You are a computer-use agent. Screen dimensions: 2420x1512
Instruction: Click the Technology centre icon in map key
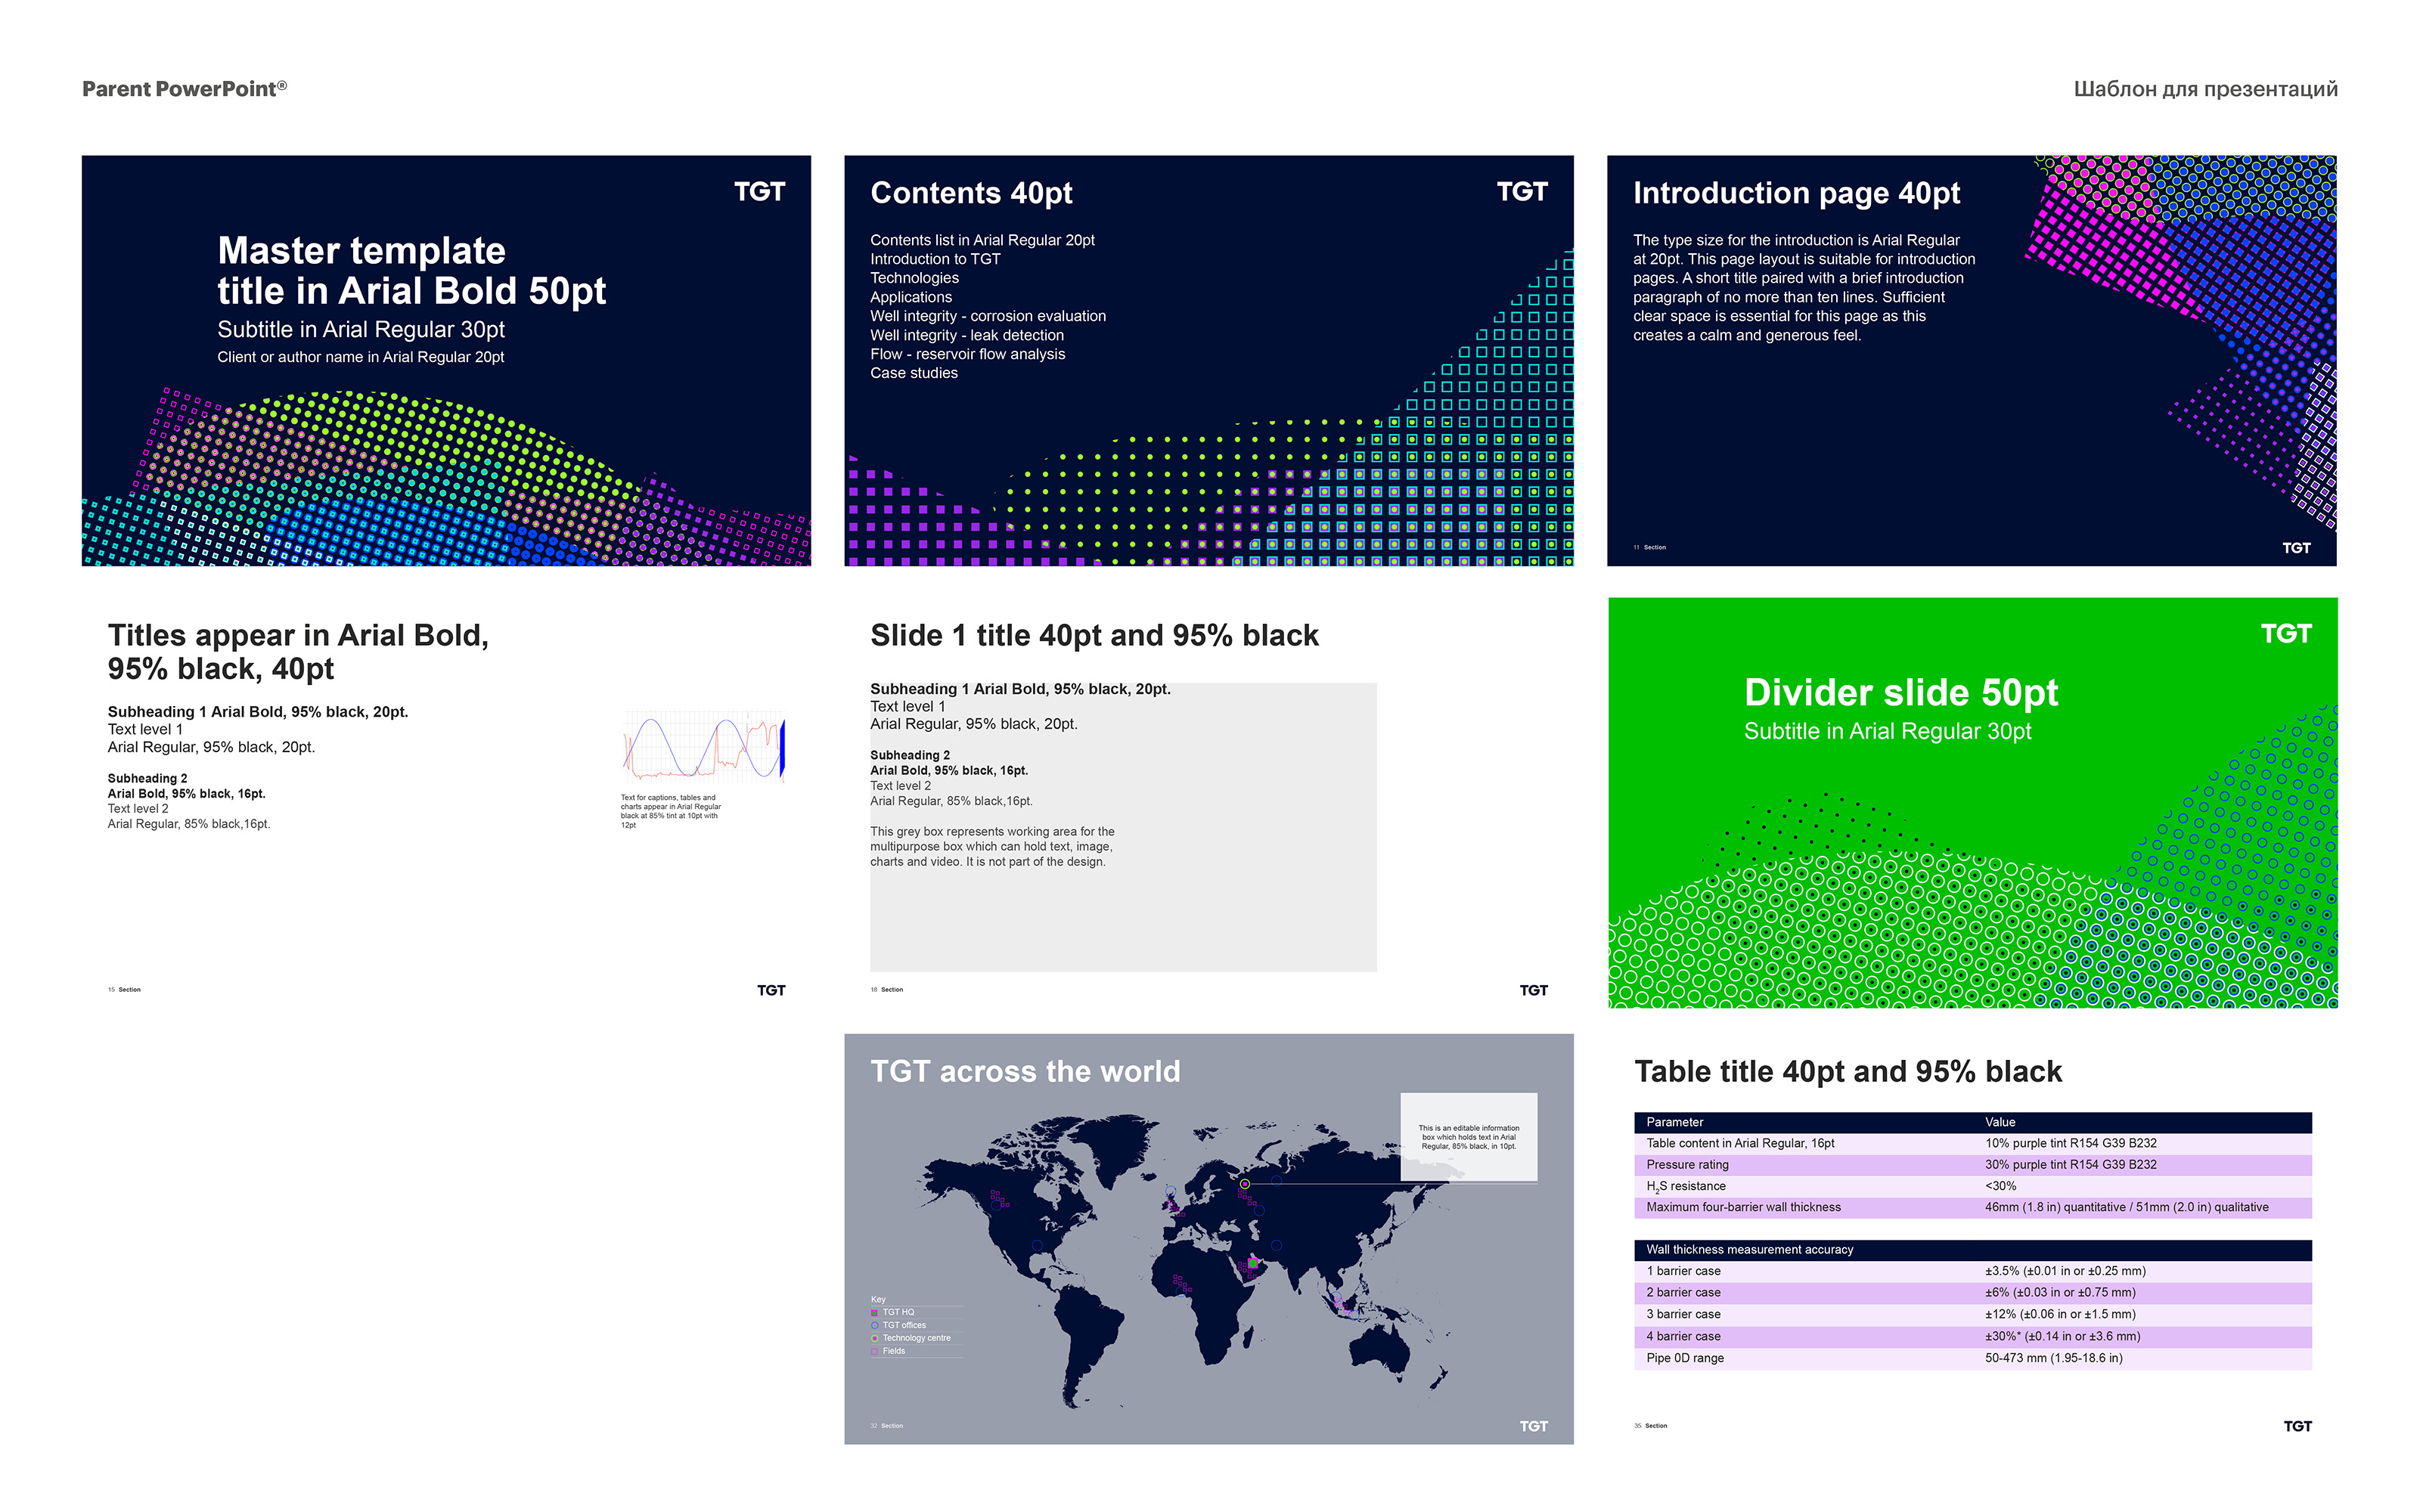(875, 1338)
